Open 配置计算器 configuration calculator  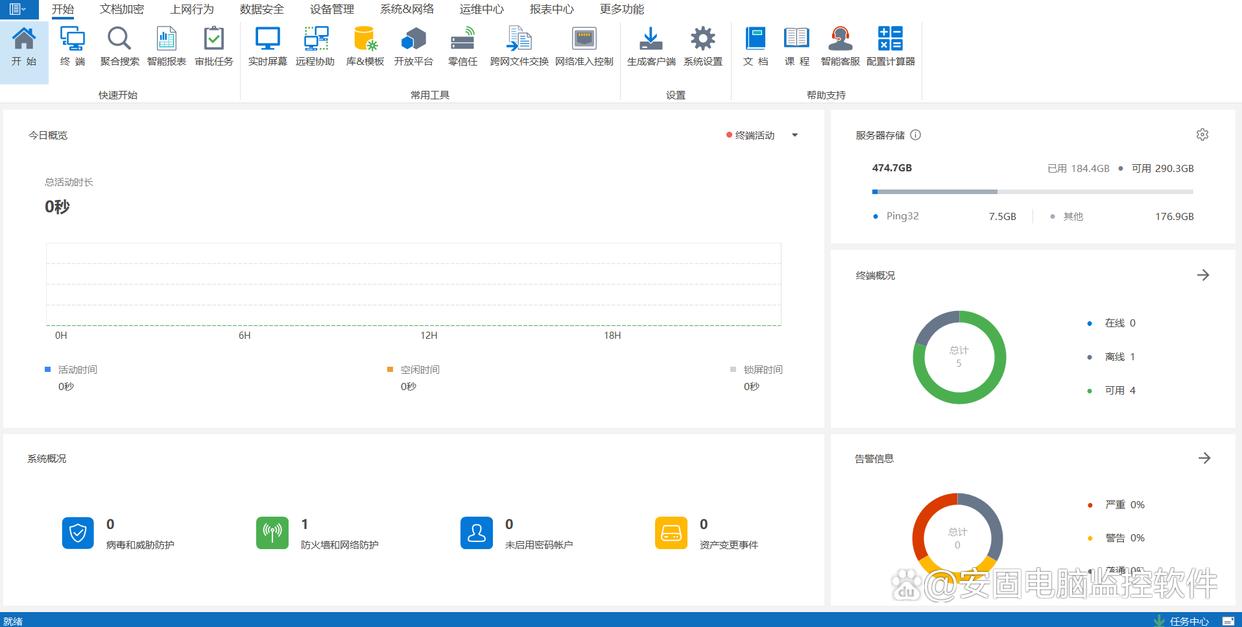point(890,46)
